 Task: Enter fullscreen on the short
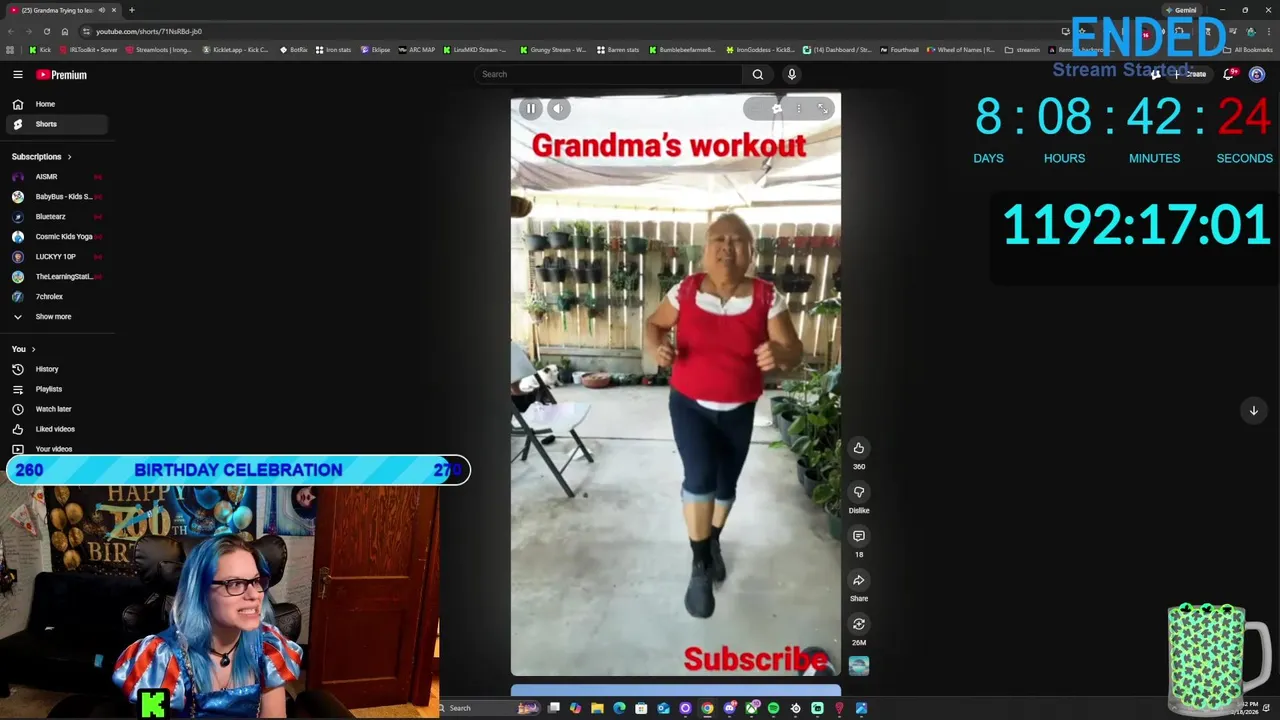click(823, 109)
